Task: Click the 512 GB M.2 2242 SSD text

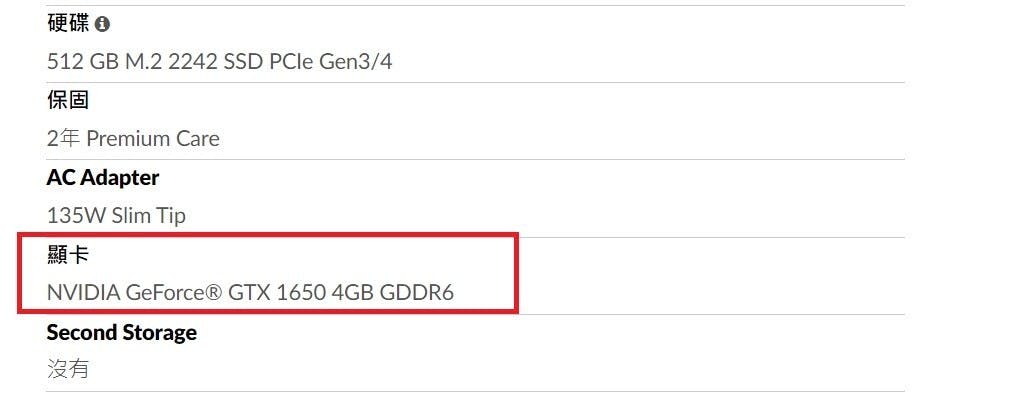Action: tap(155, 62)
